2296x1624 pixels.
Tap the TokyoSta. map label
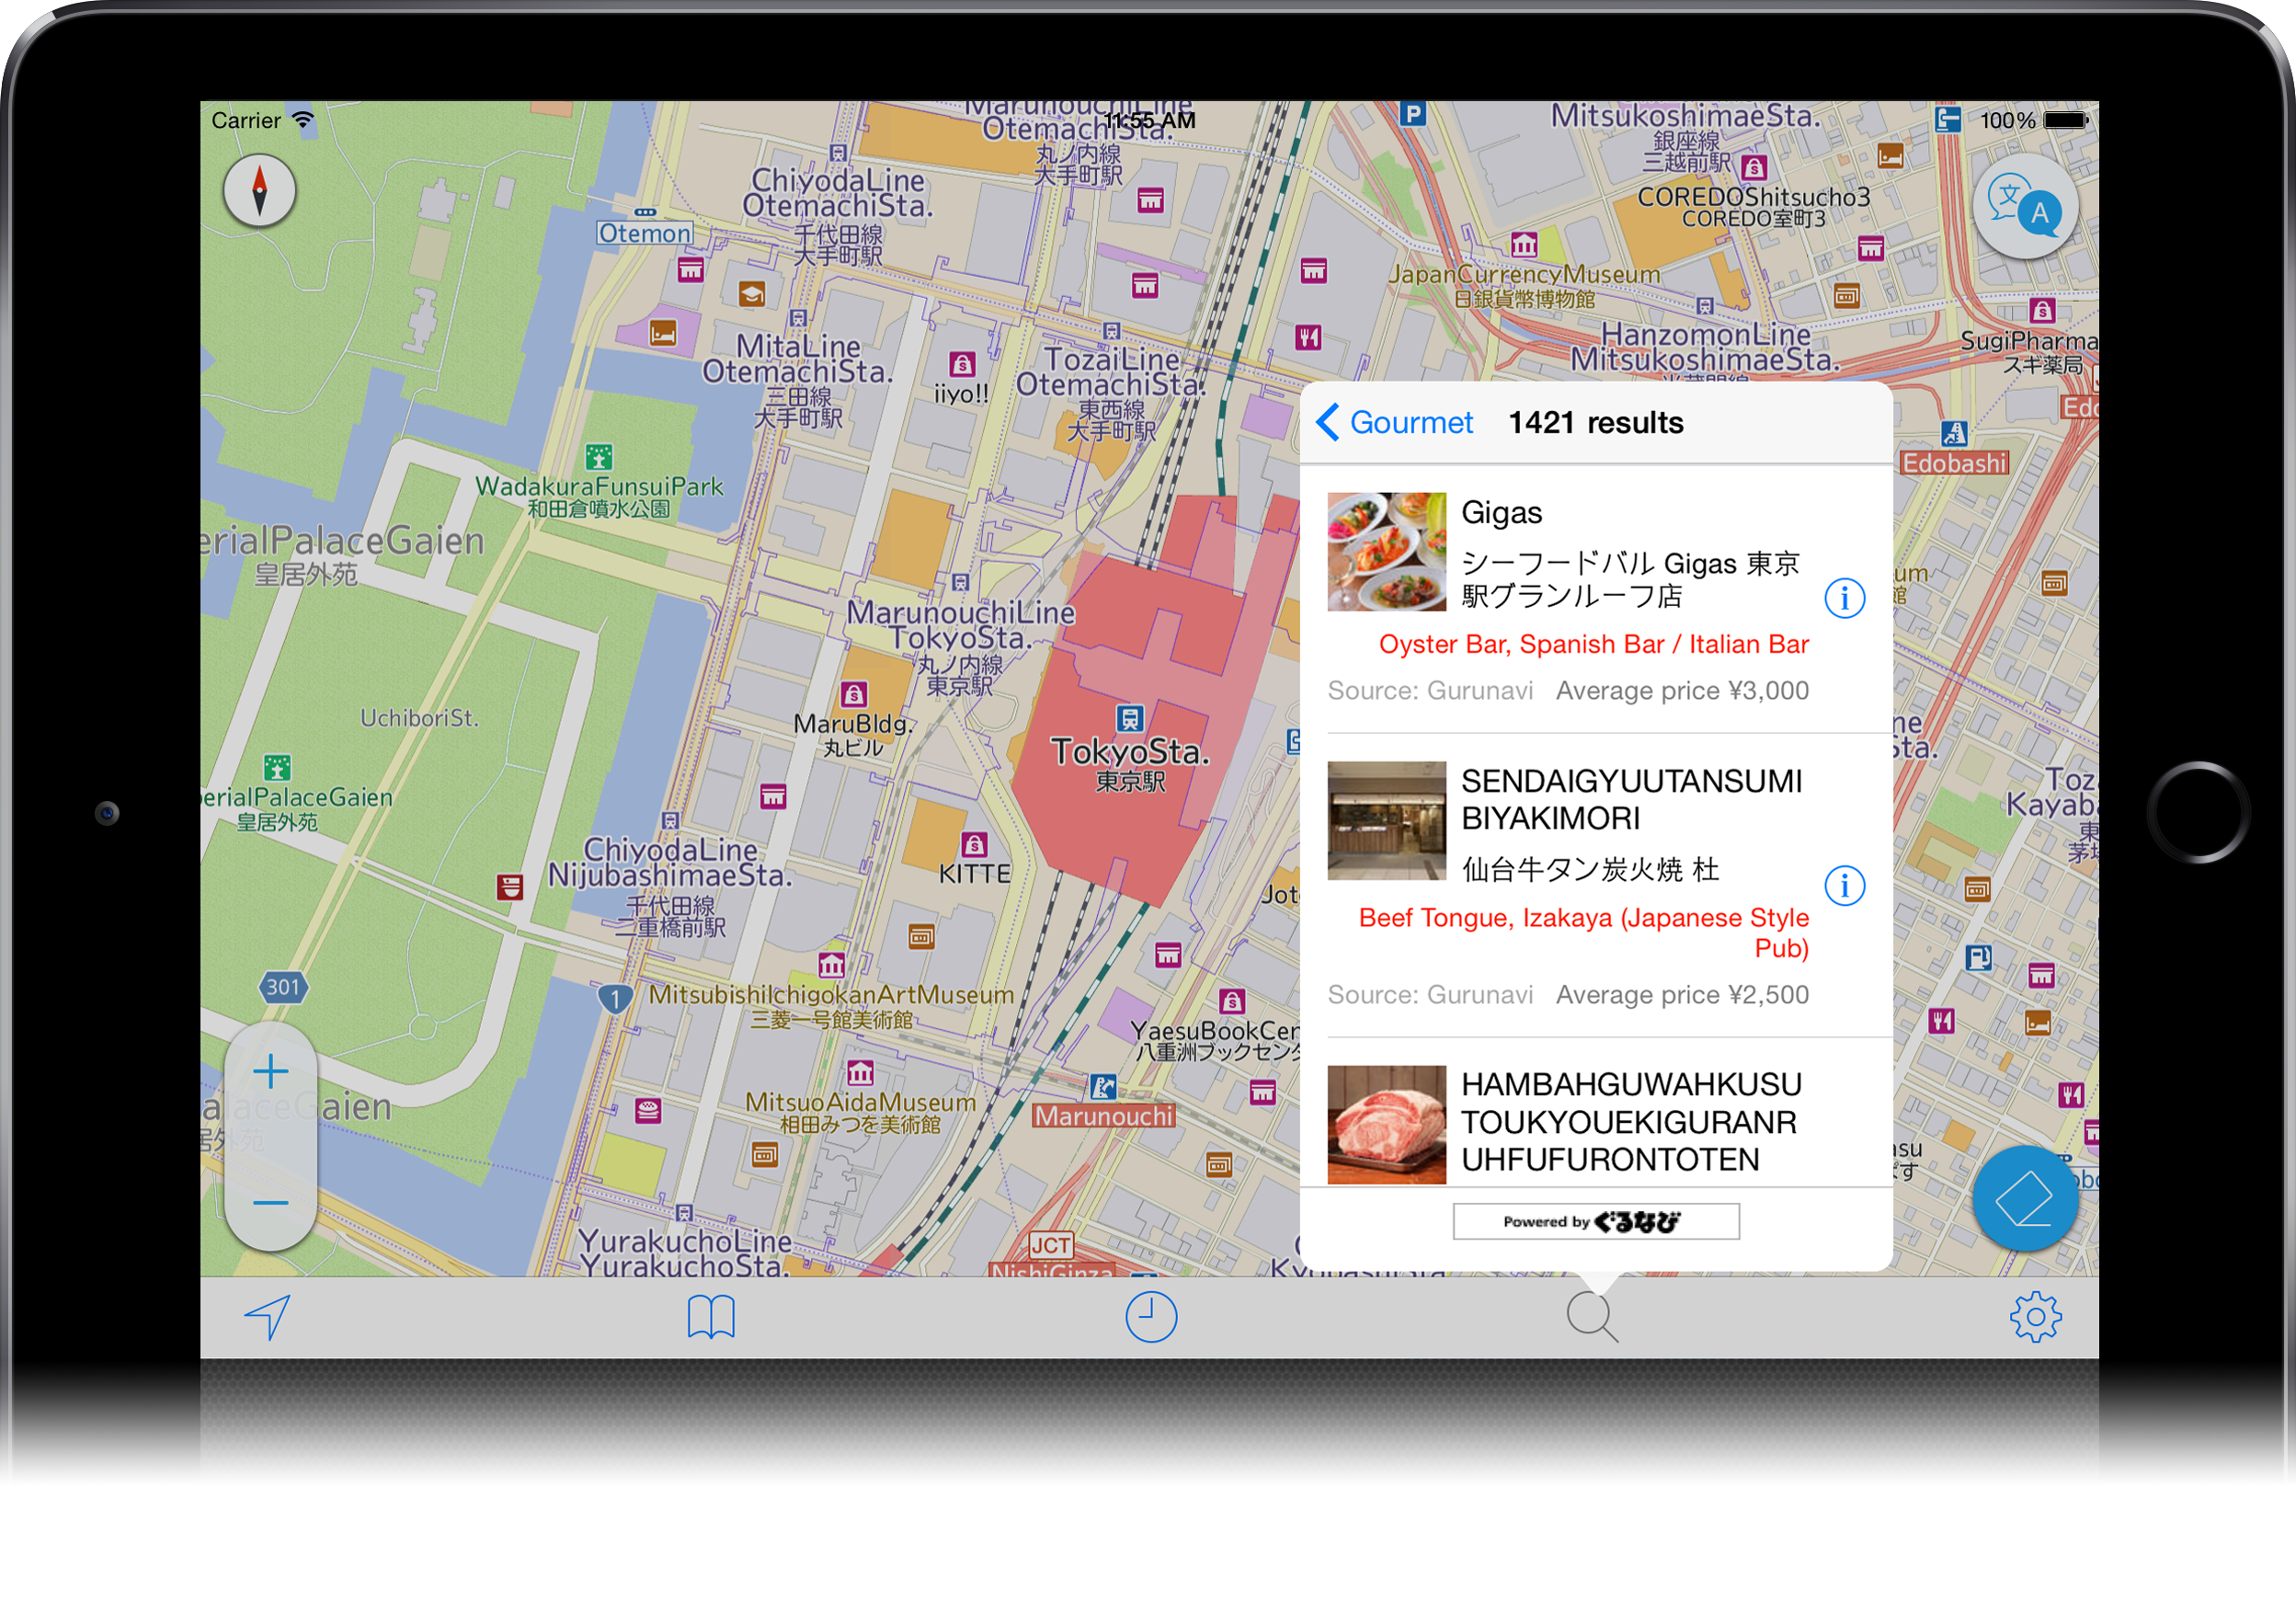pyautogui.click(x=1130, y=751)
